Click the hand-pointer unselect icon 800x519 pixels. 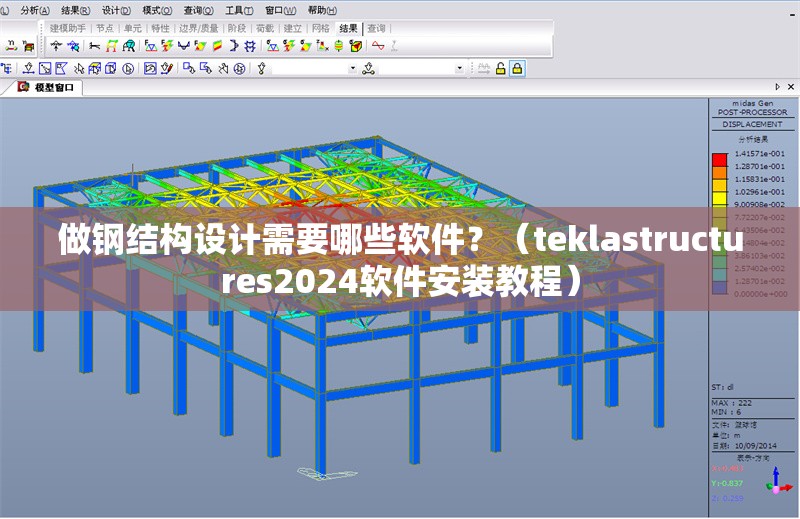click(x=223, y=68)
